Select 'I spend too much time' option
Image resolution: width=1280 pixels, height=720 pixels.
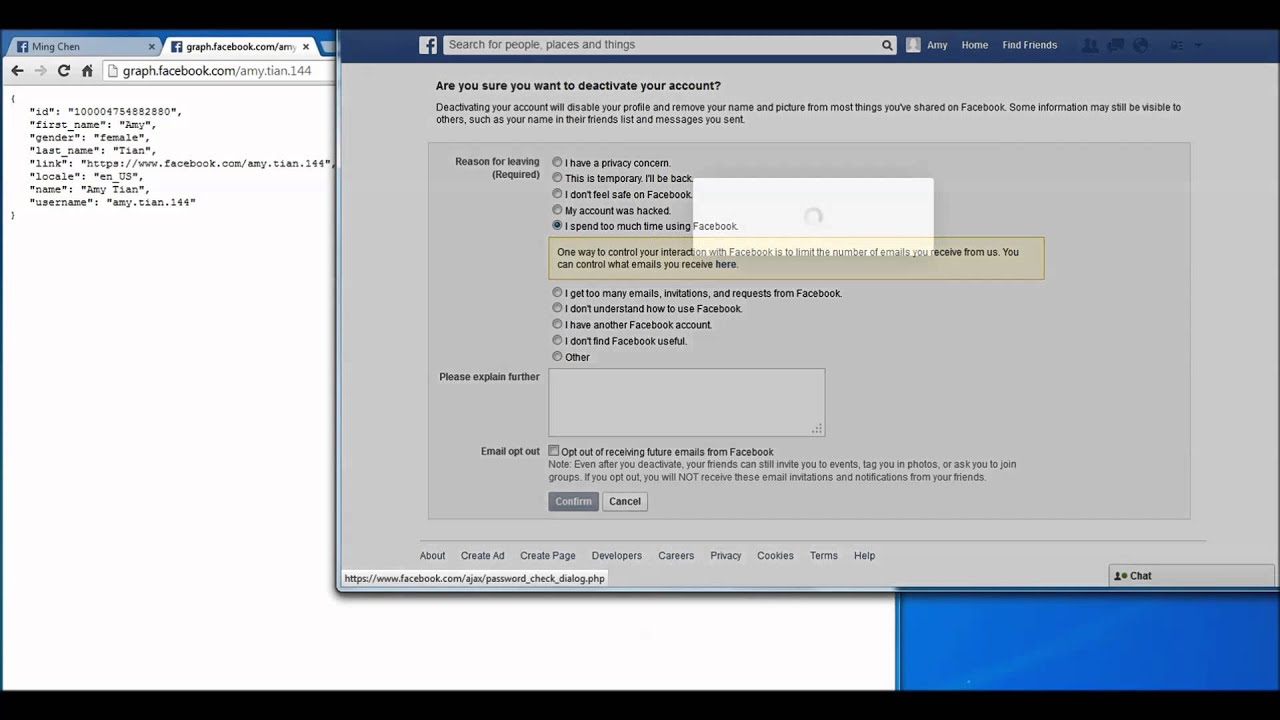point(557,226)
